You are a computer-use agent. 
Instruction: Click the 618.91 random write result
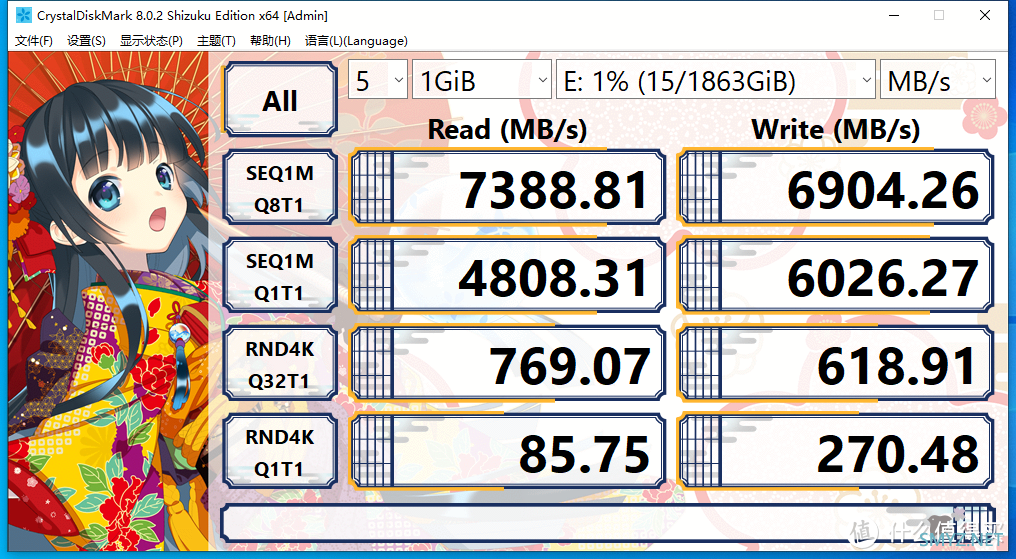[836, 364]
